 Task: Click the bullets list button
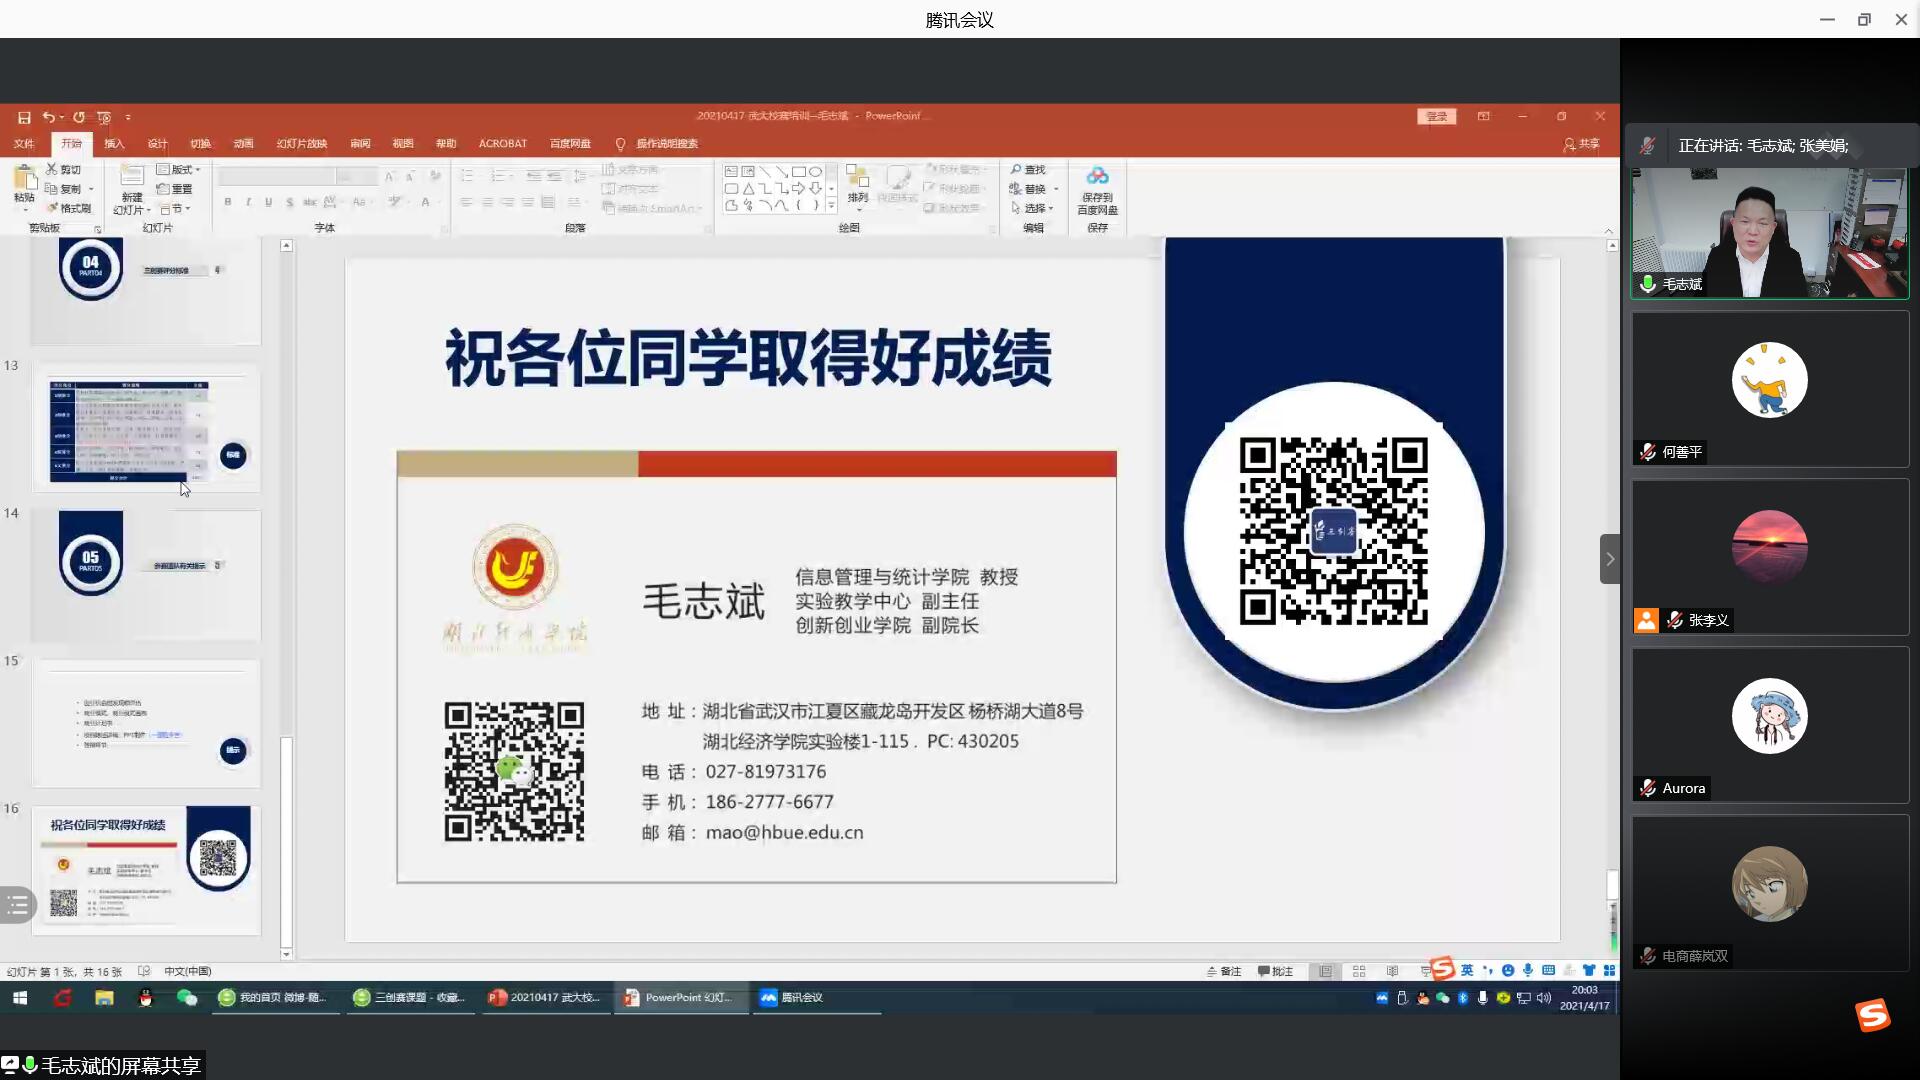click(468, 176)
